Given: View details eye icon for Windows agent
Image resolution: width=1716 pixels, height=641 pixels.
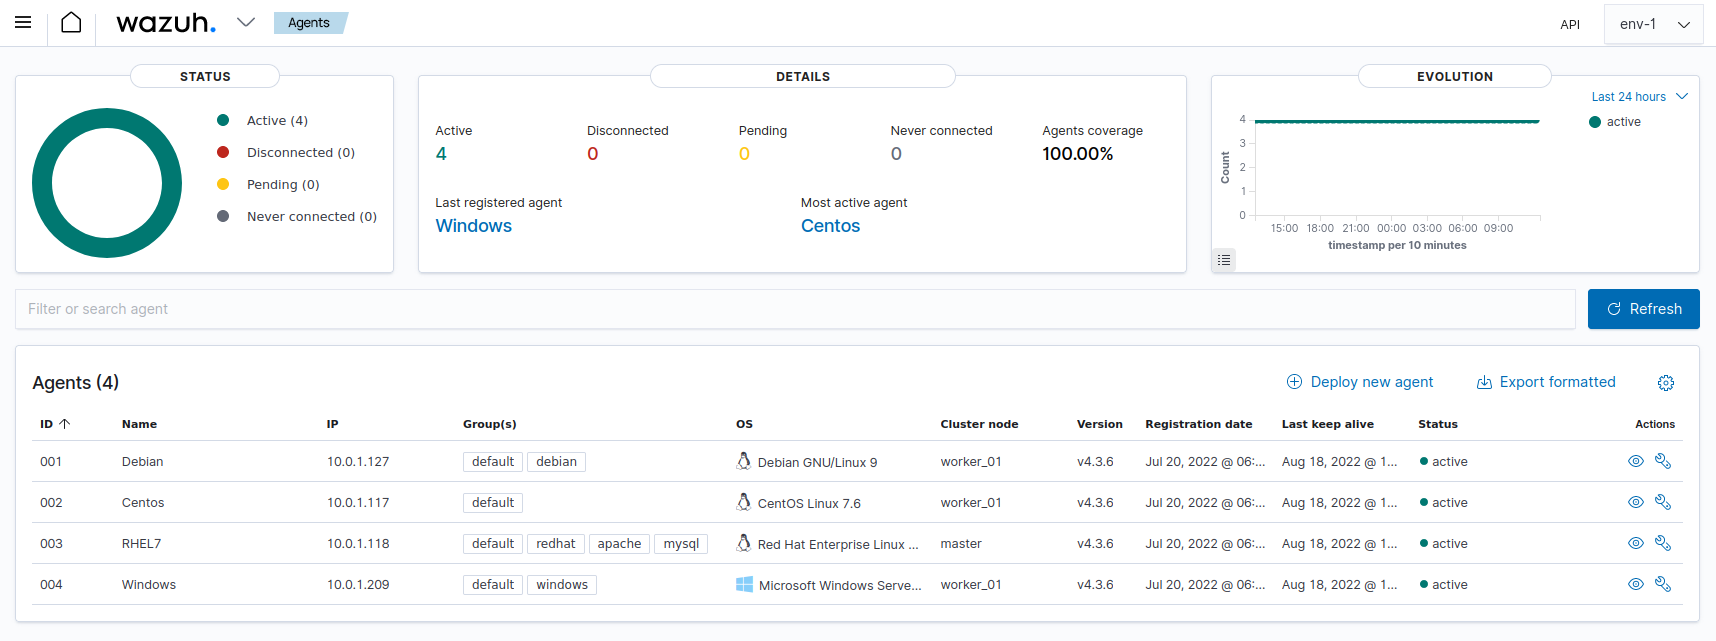Looking at the screenshot, I should tap(1636, 584).
